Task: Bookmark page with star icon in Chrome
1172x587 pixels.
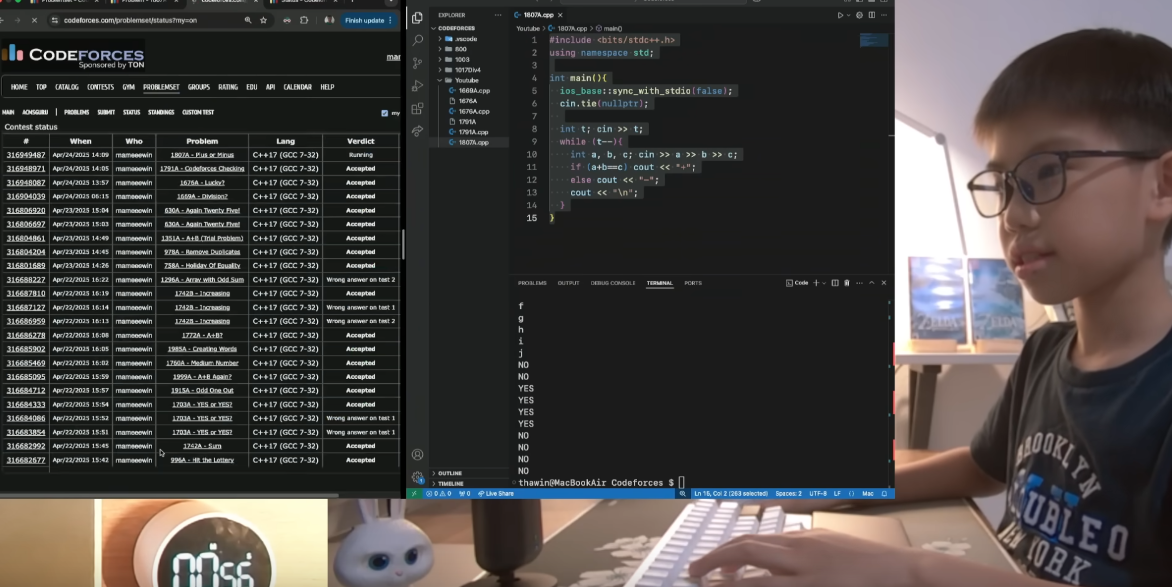Action: click(x=263, y=20)
